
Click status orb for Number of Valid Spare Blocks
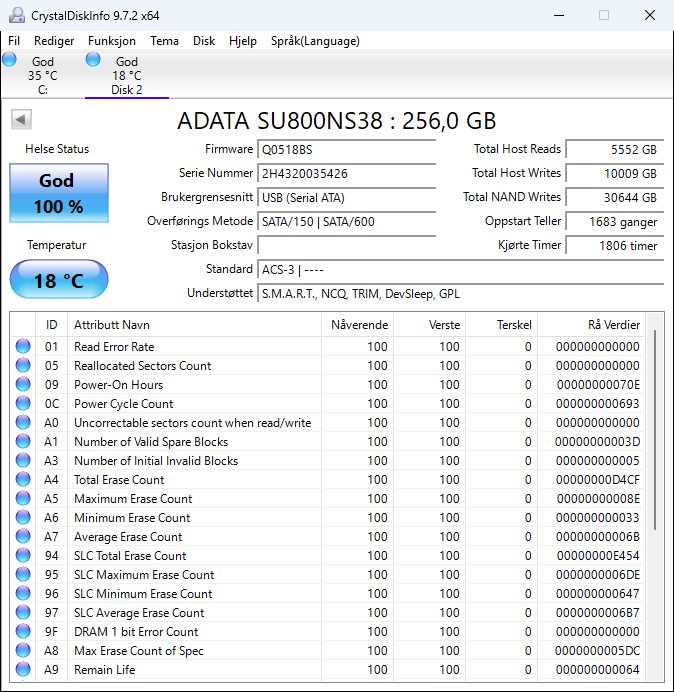pos(23,441)
